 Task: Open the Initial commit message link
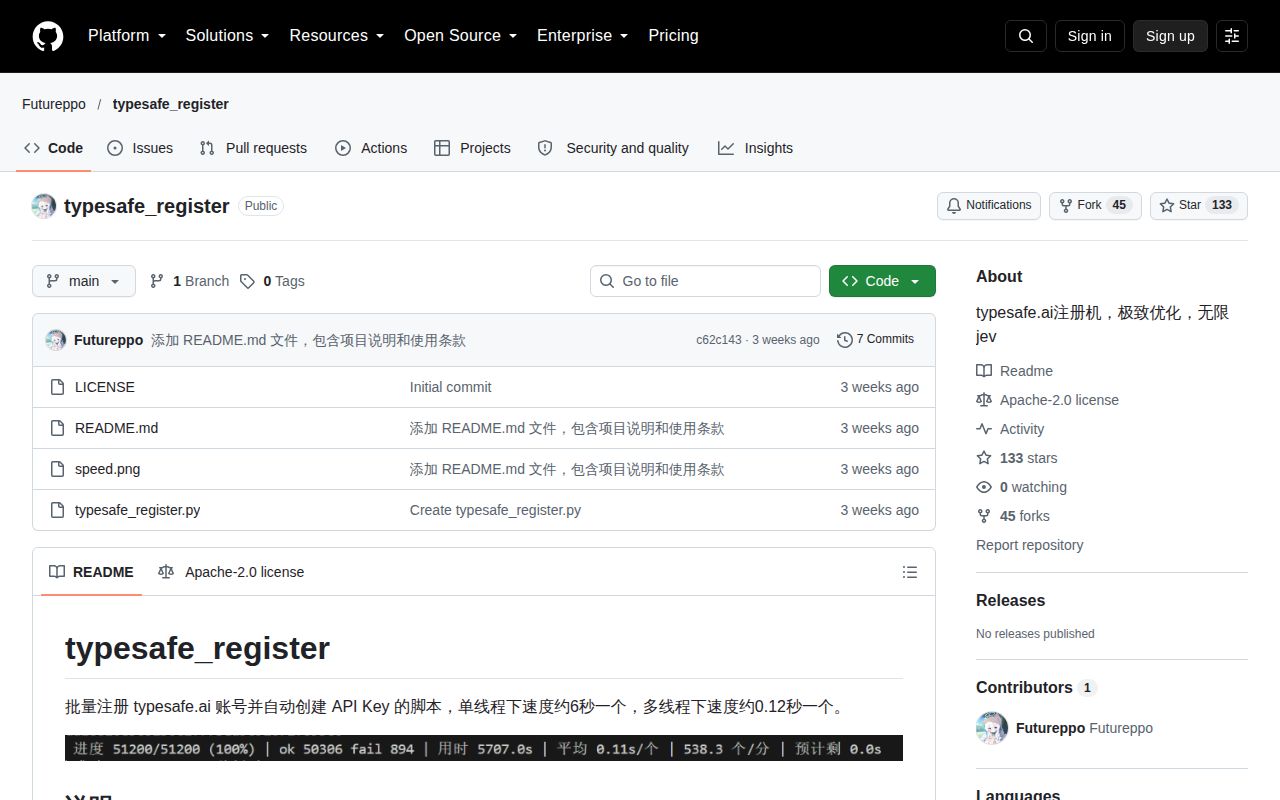pyautogui.click(x=451, y=387)
